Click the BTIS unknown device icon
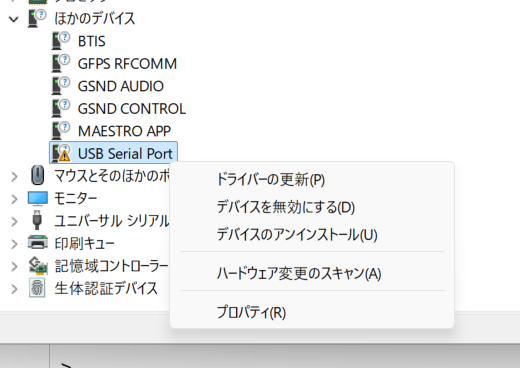Viewport: 520px width, 368px height. click(61, 41)
